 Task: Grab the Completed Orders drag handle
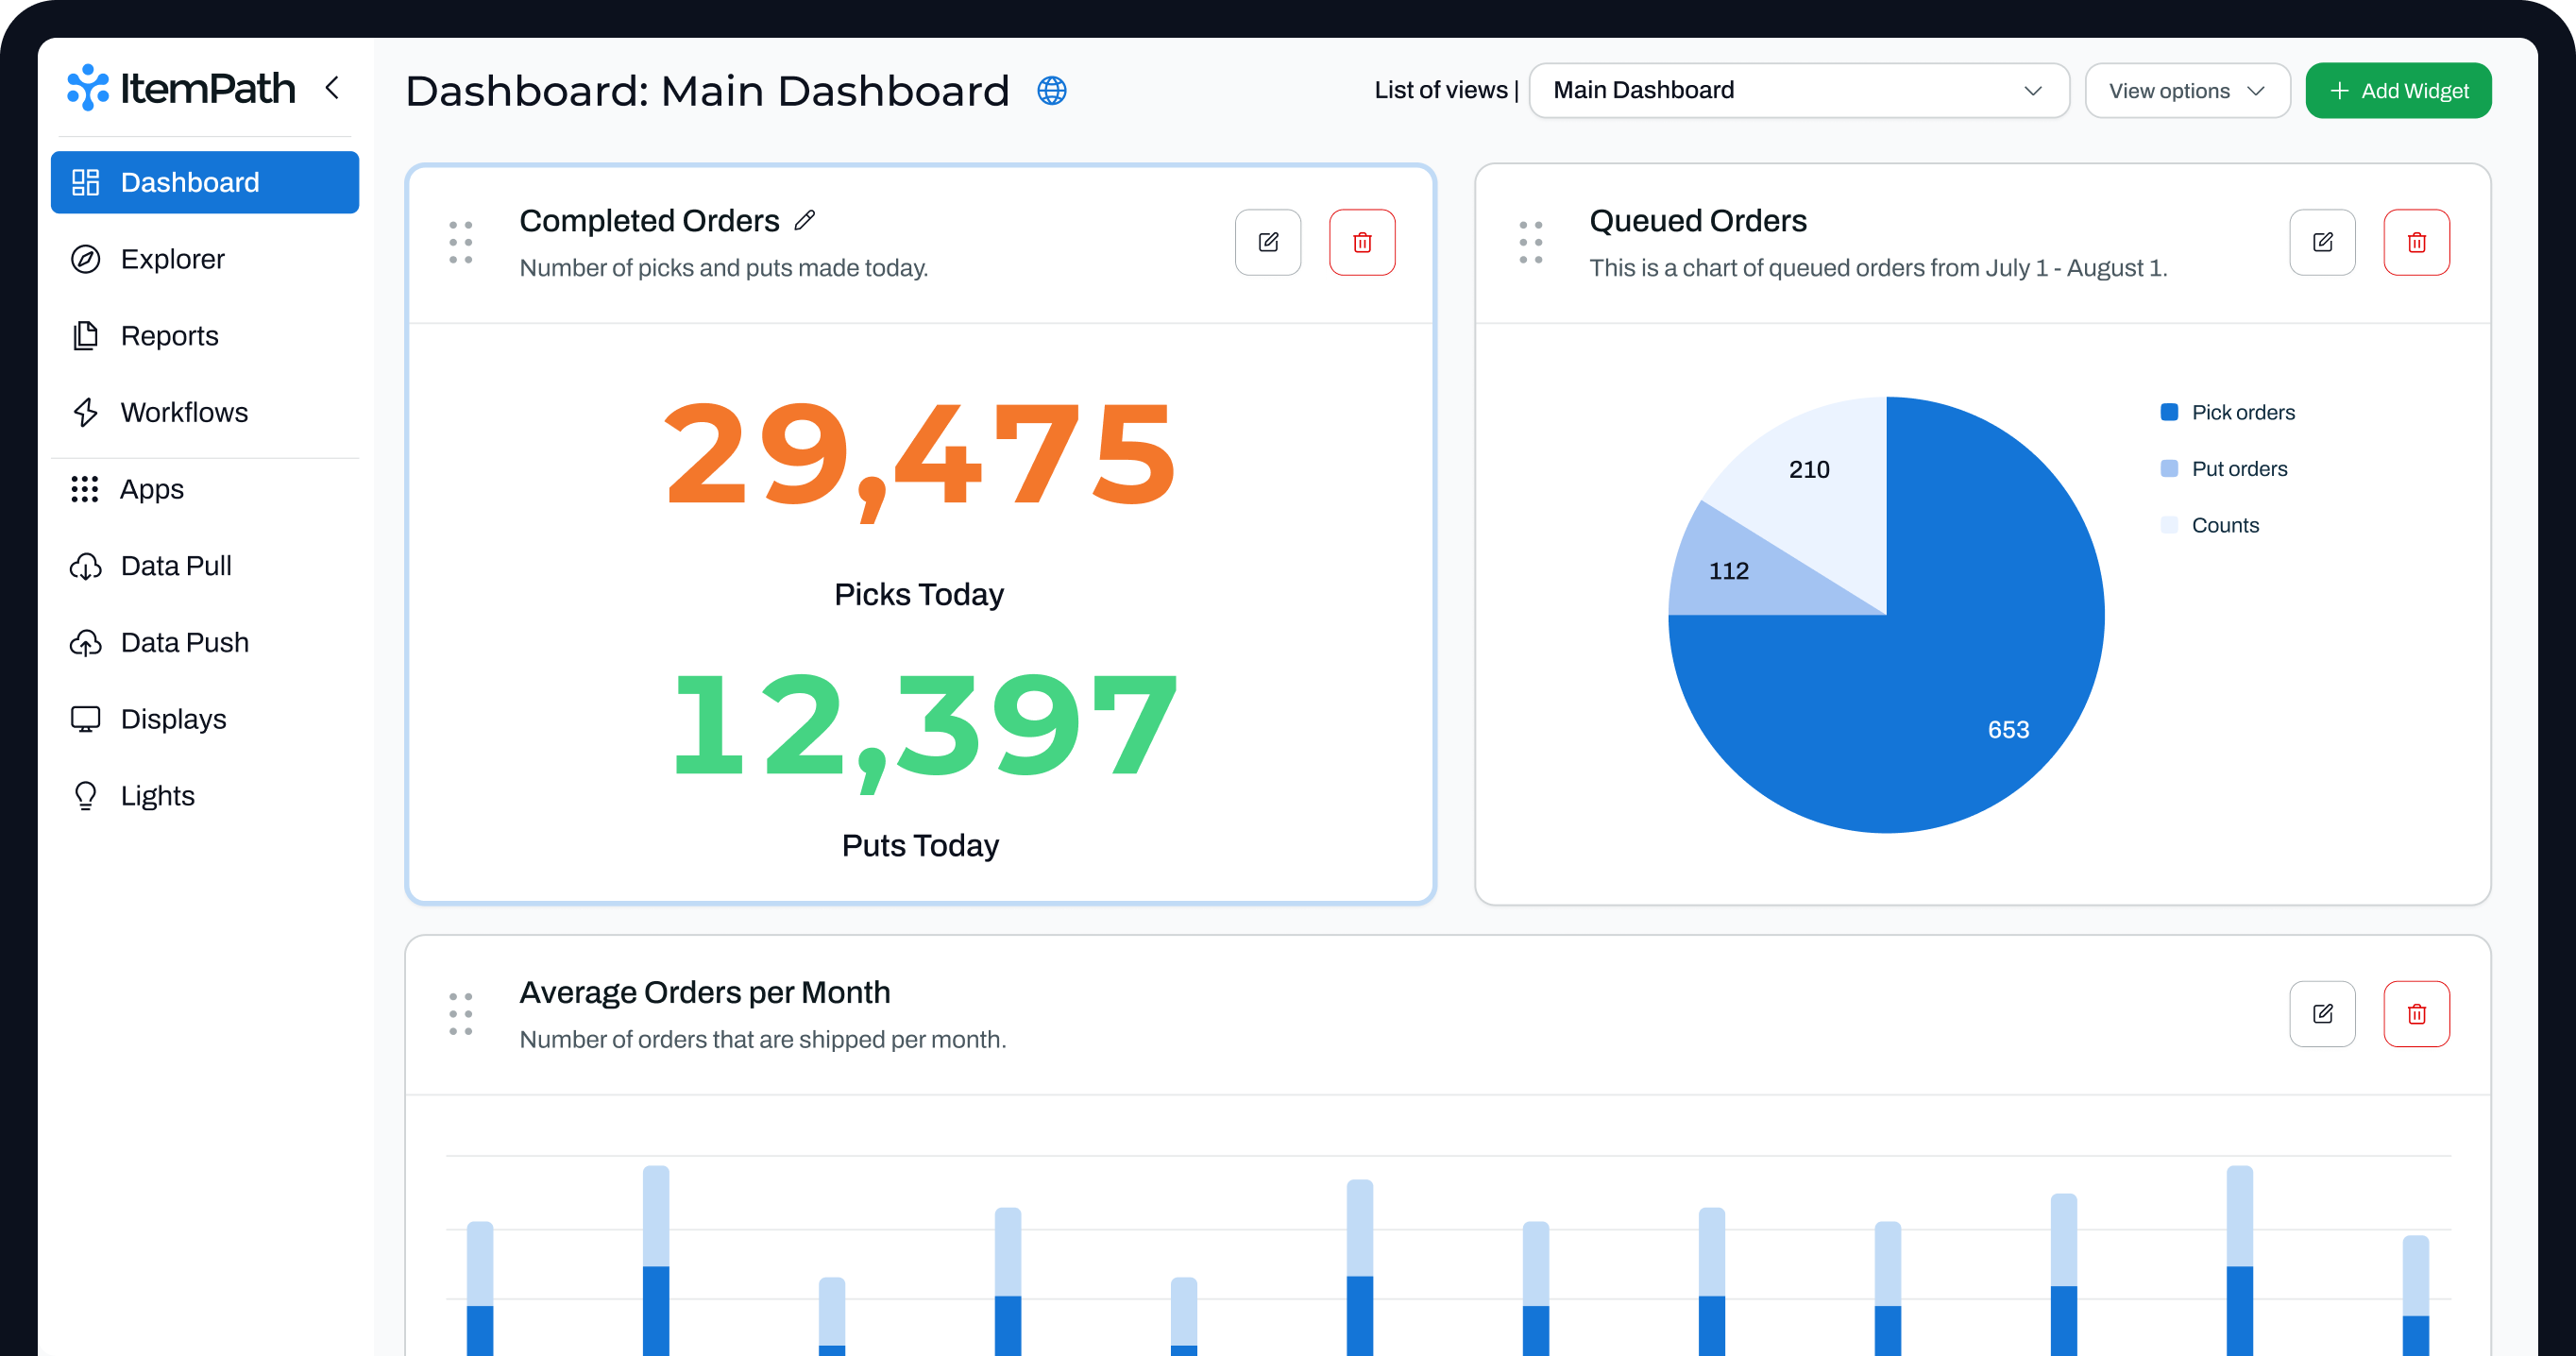click(461, 242)
